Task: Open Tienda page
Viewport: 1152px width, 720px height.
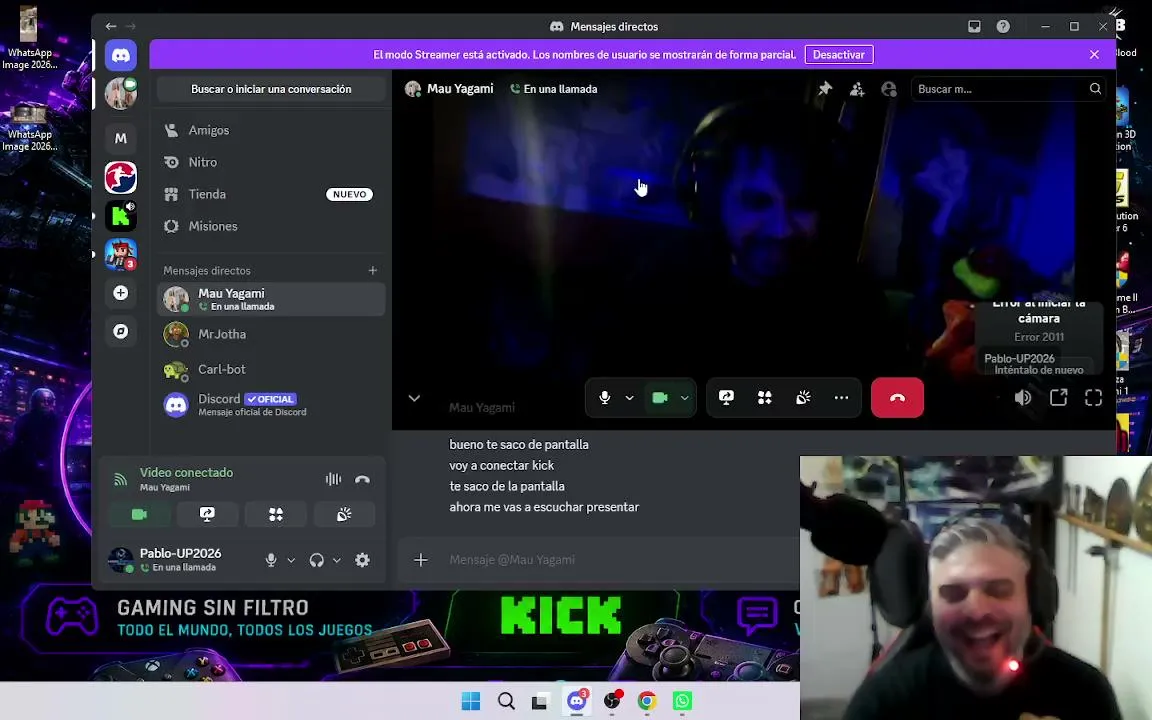Action: click(270, 194)
